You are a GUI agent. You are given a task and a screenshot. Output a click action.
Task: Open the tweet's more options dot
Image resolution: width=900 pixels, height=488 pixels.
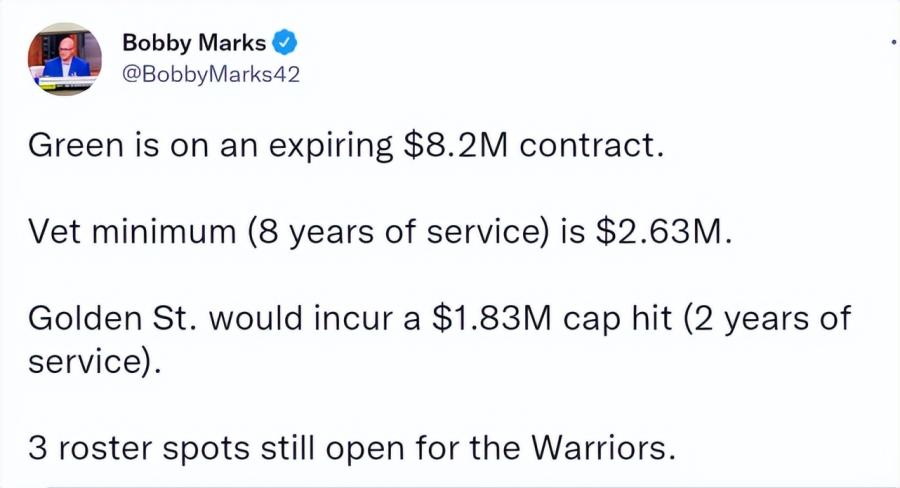click(894, 41)
